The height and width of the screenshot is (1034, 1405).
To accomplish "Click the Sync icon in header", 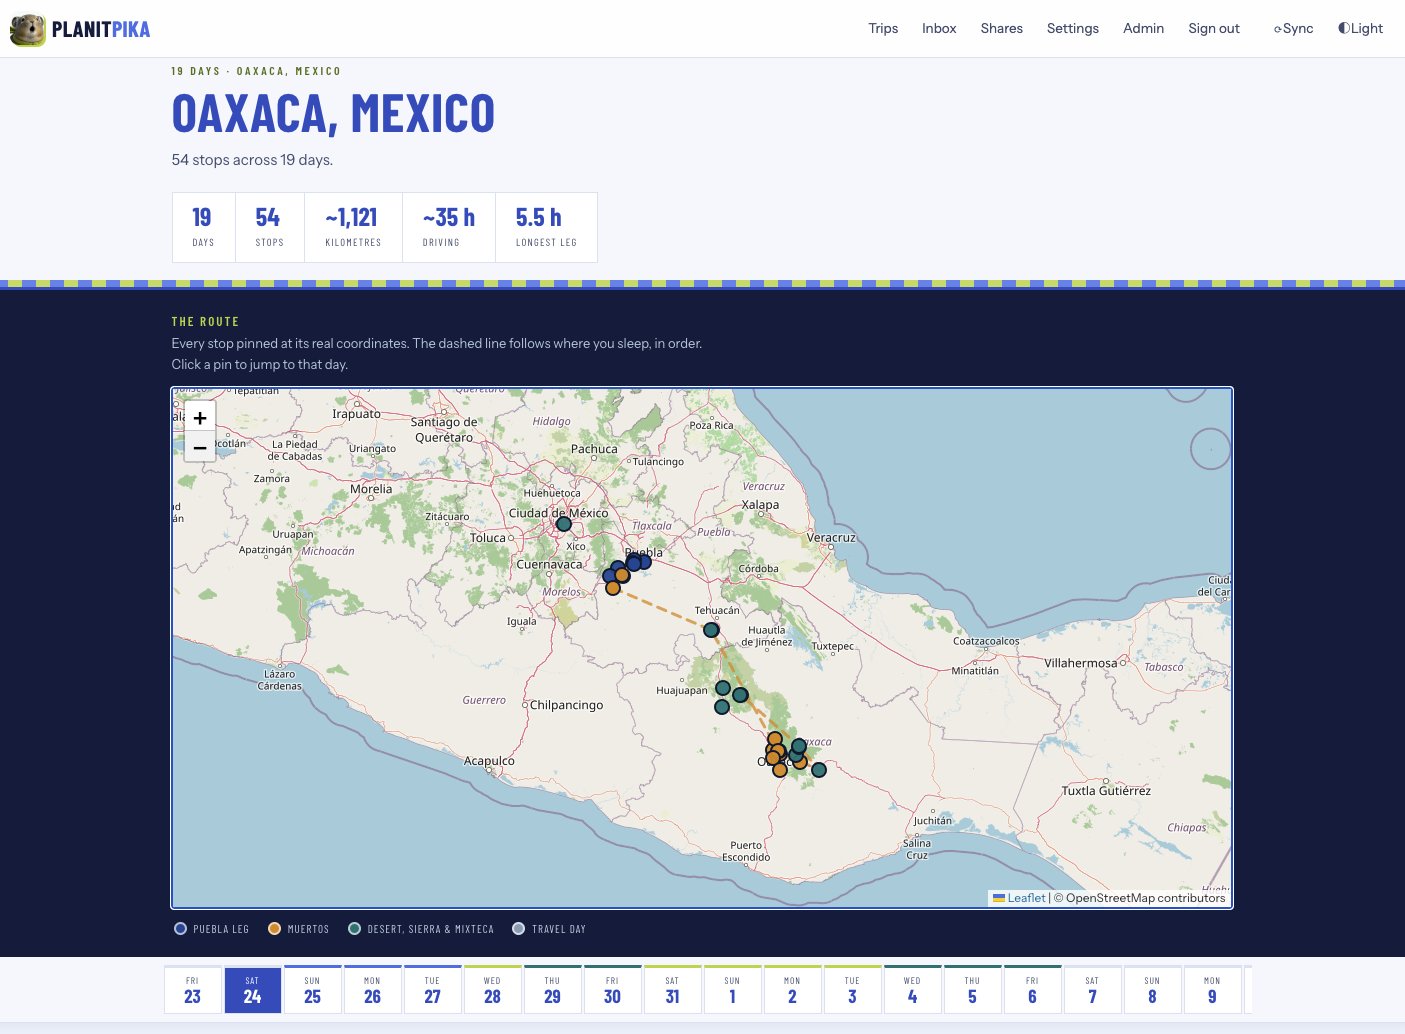I will pos(1277,29).
